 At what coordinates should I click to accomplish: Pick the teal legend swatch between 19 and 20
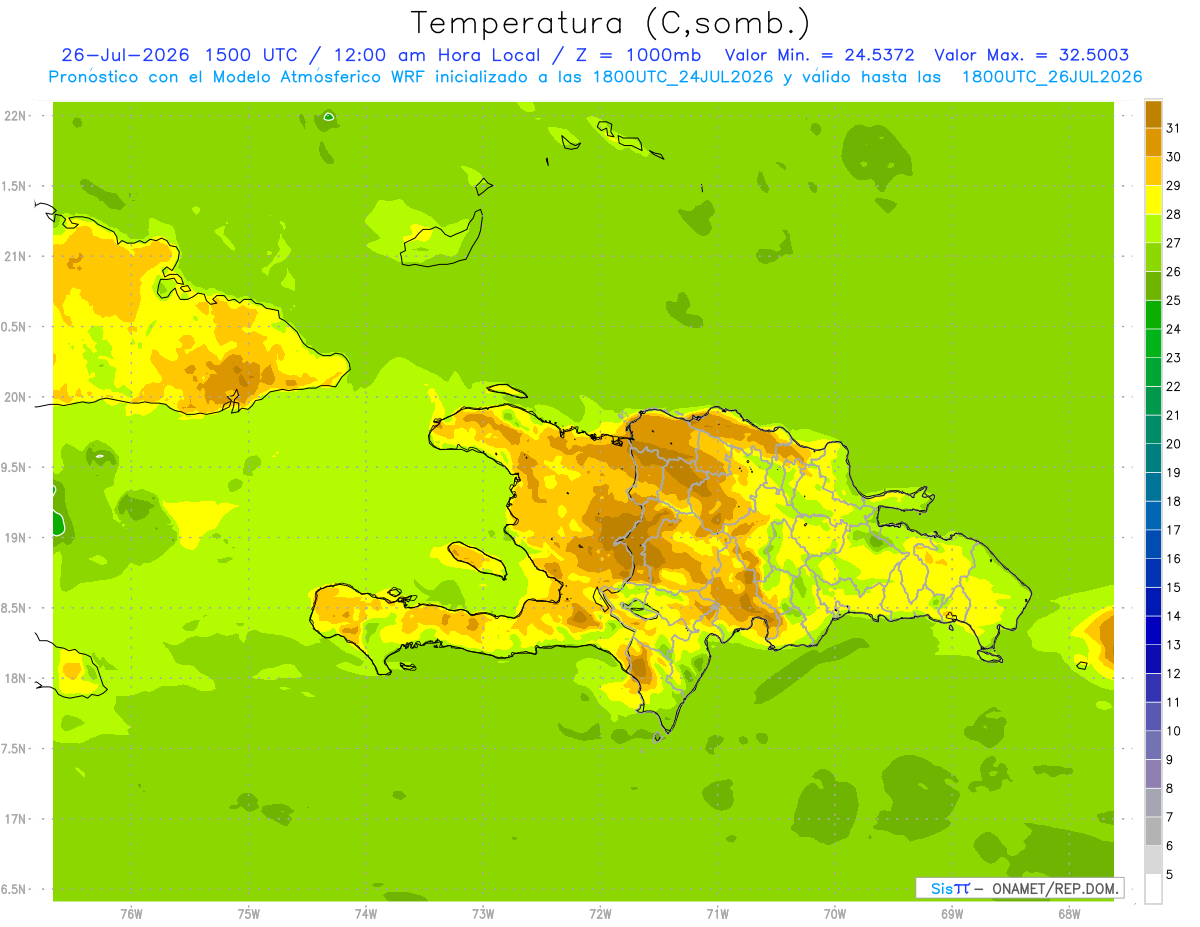click(x=1153, y=458)
